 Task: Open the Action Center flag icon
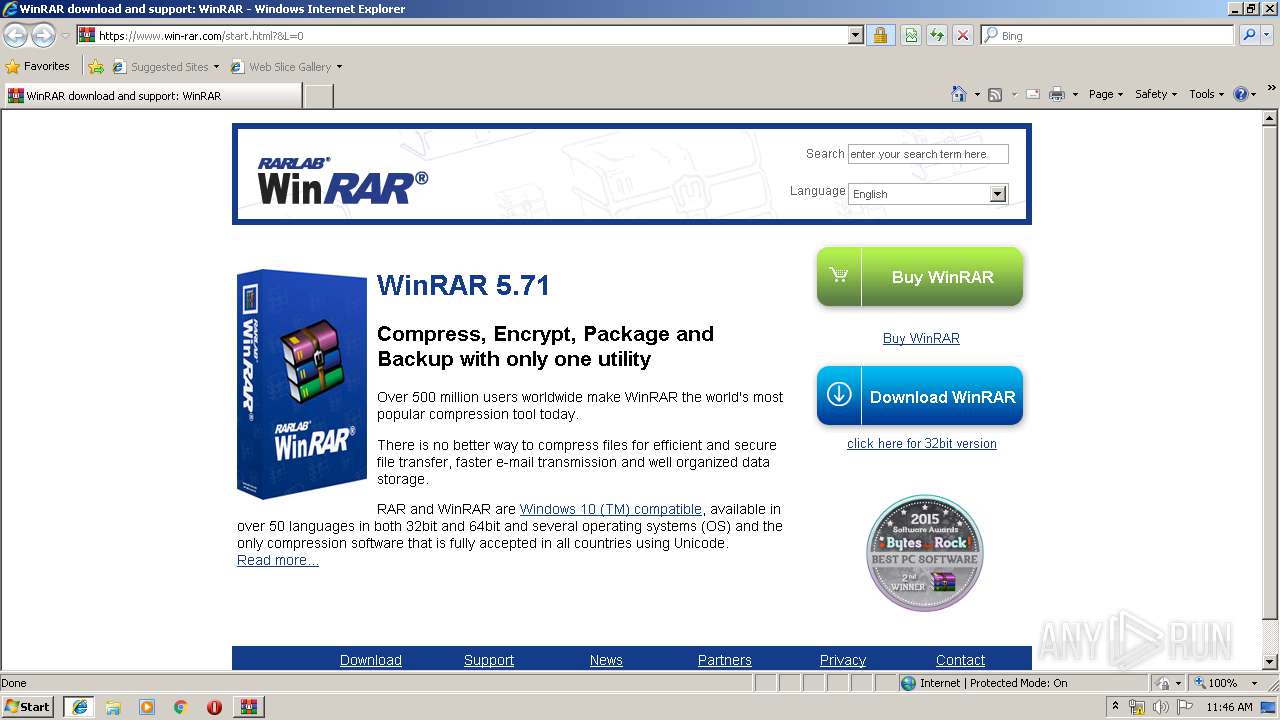click(x=1185, y=707)
